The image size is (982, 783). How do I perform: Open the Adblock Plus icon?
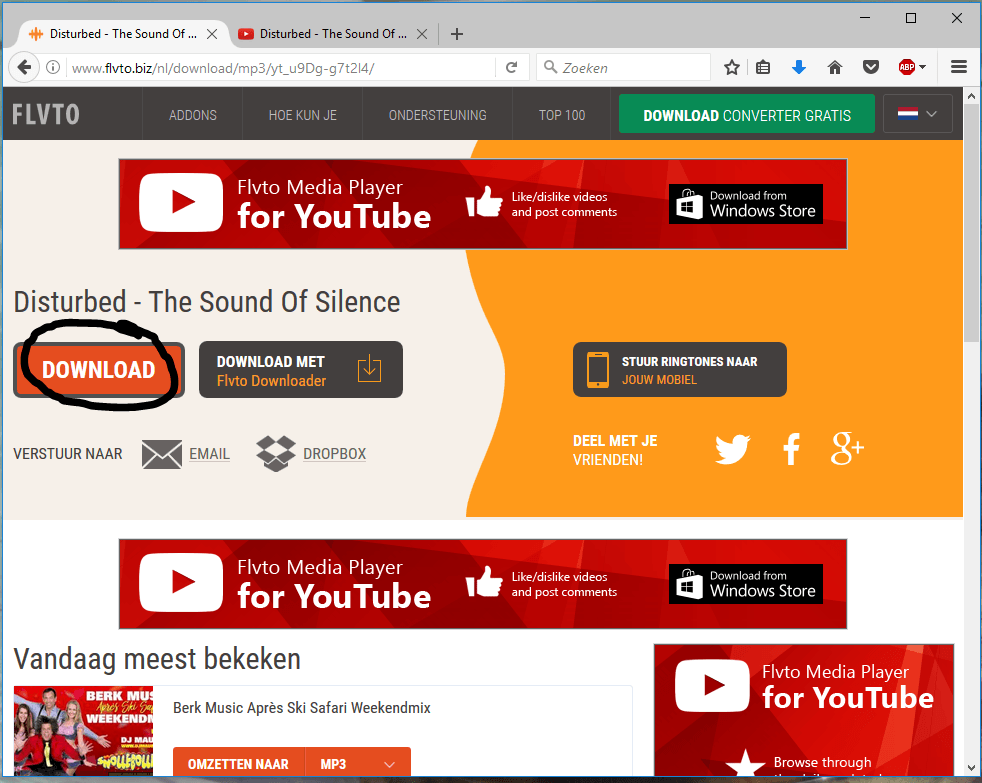(906, 67)
